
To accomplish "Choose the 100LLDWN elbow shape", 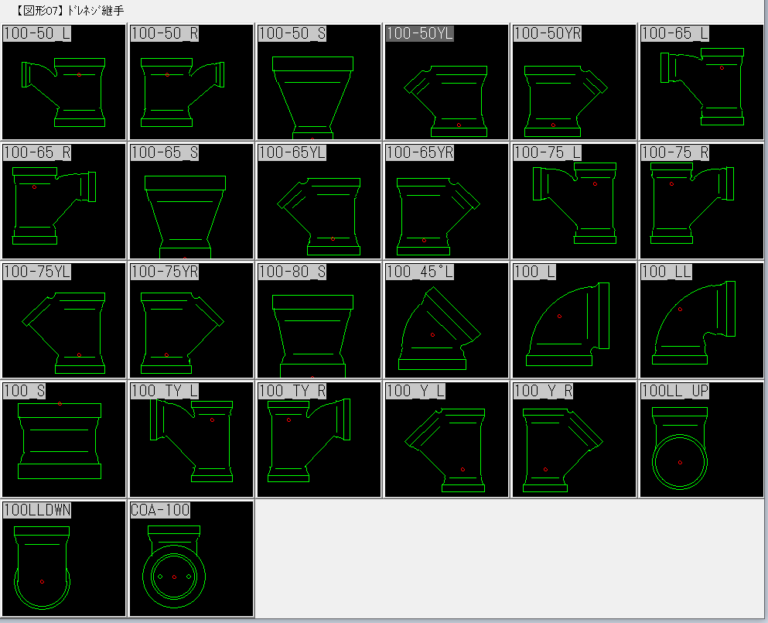I will pos(64,559).
